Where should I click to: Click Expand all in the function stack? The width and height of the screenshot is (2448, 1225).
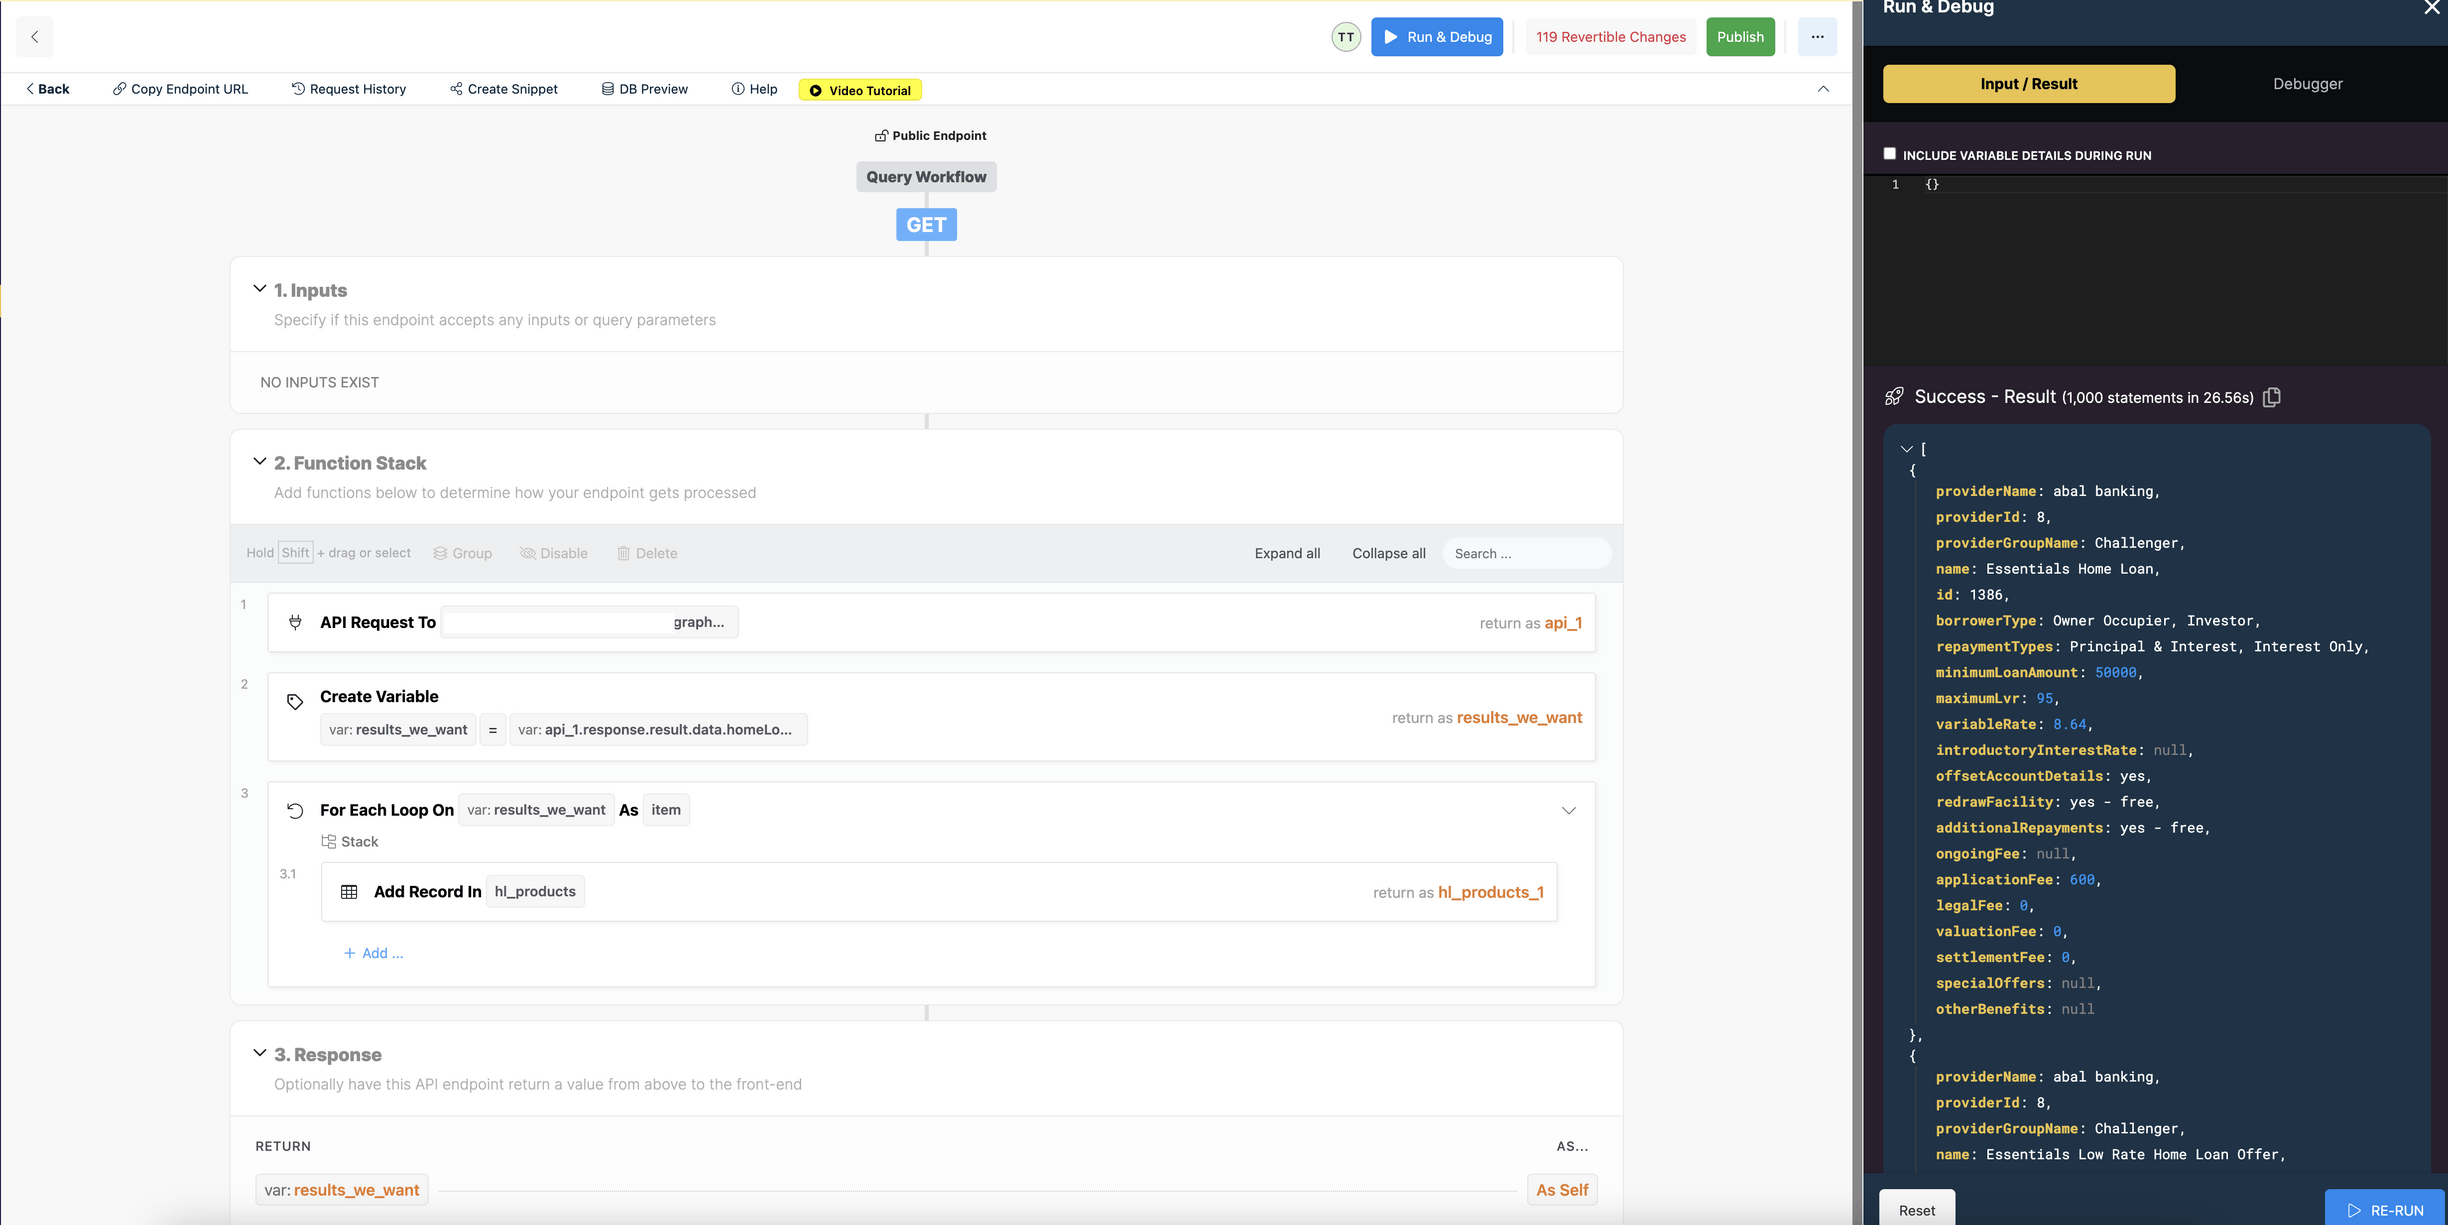1287,553
